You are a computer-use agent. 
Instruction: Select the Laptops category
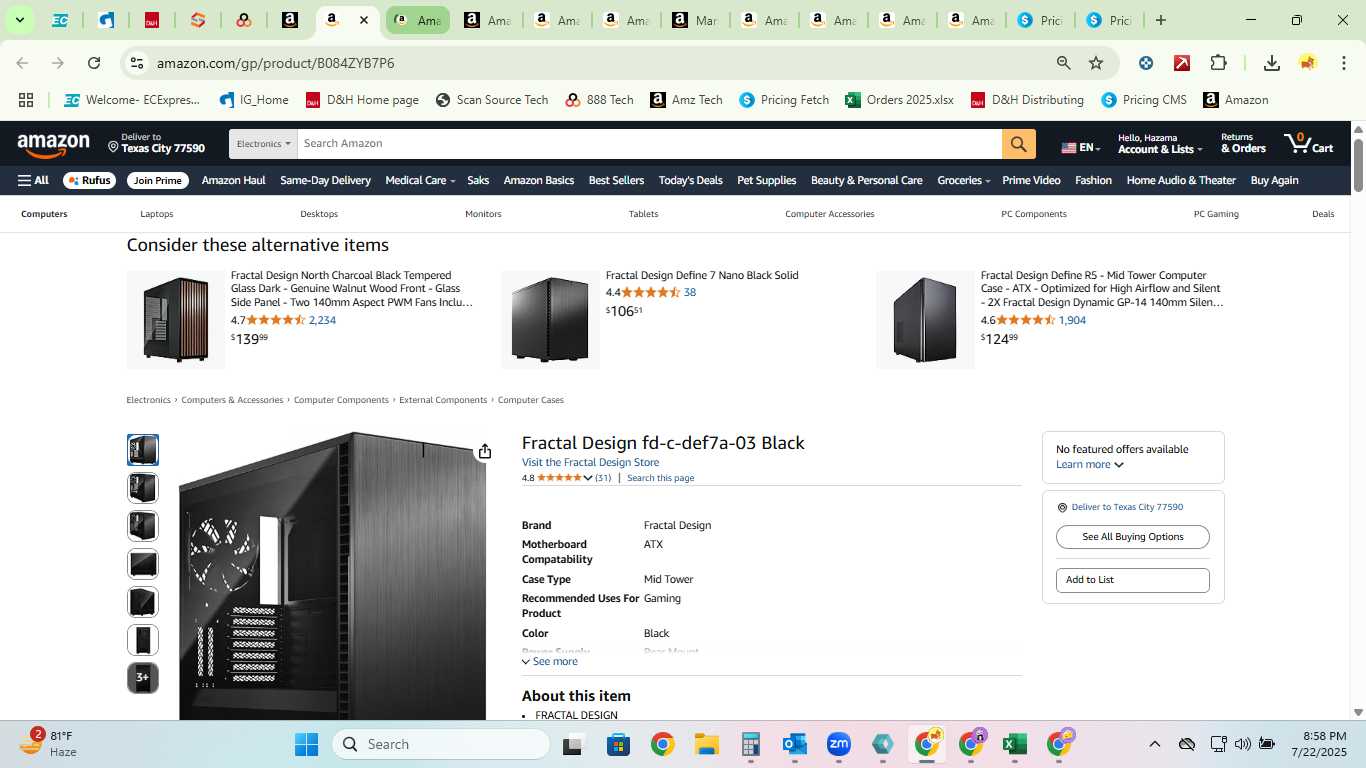coord(157,214)
